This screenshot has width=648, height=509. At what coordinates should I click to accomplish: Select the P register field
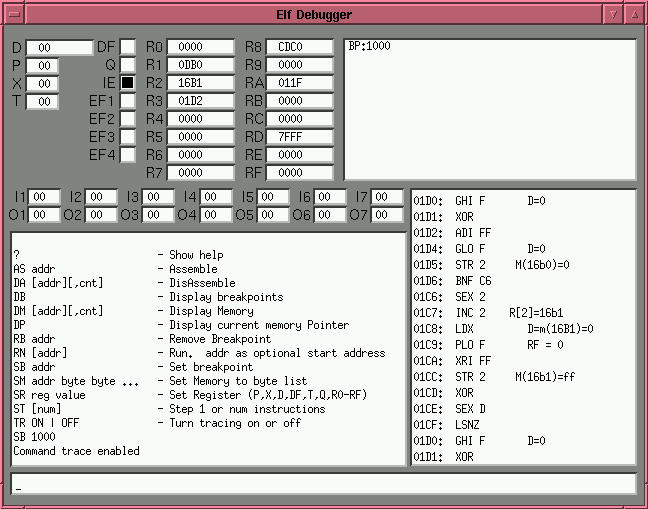(42, 65)
